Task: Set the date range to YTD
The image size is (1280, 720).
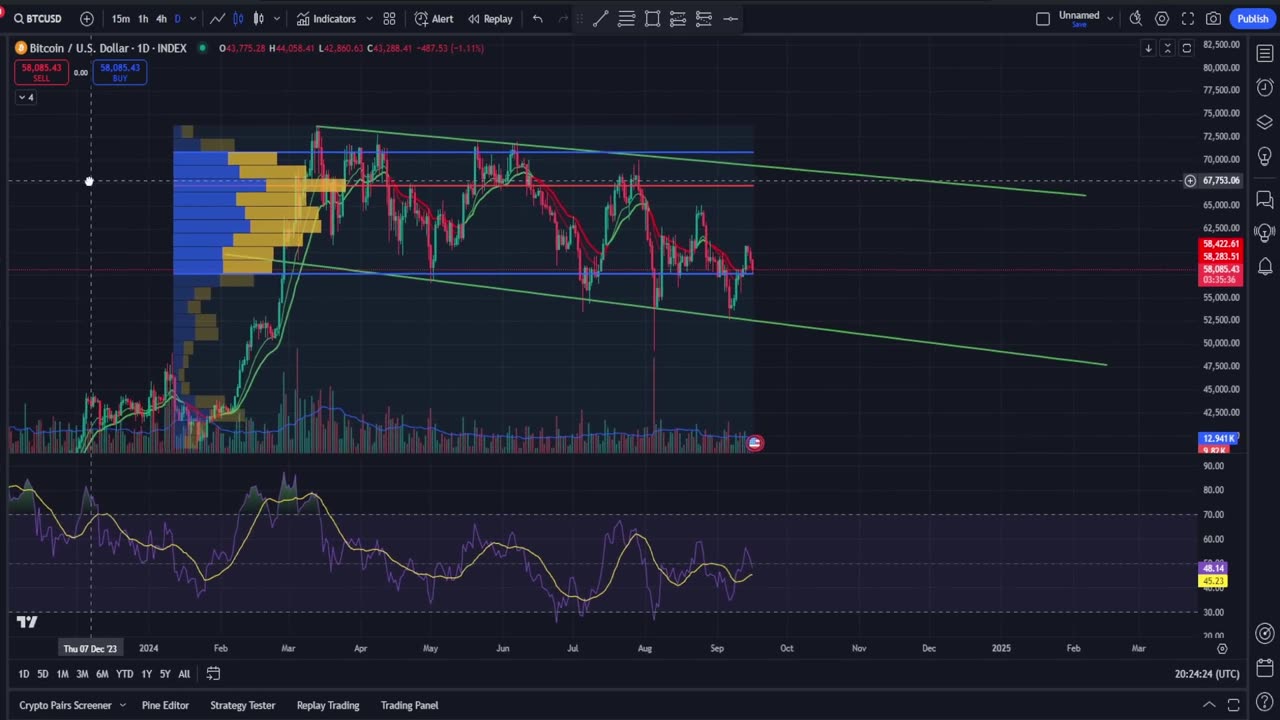Action: [x=125, y=674]
